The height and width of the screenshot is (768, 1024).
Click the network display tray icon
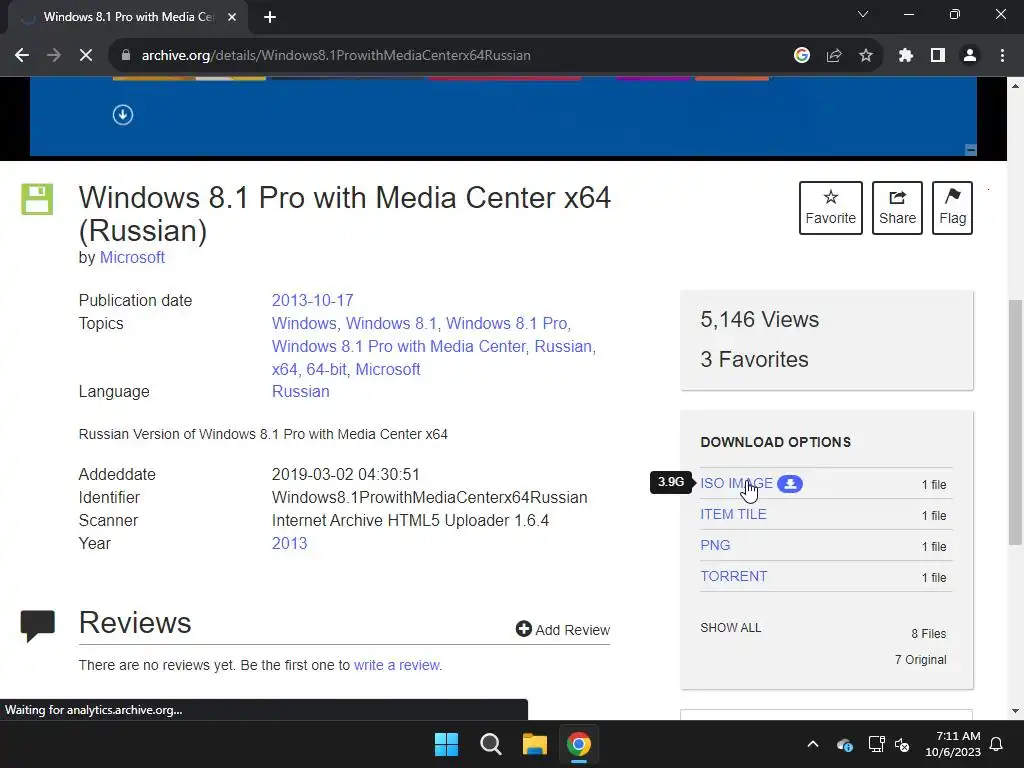pyautogui.click(x=876, y=744)
